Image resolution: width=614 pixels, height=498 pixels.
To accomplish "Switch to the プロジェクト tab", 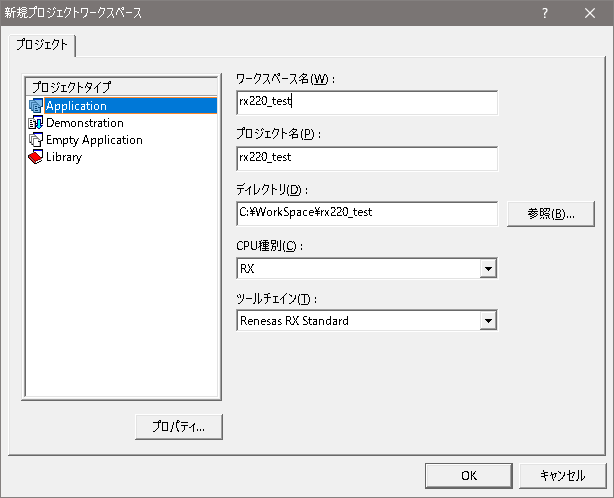I will pos(42,45).
